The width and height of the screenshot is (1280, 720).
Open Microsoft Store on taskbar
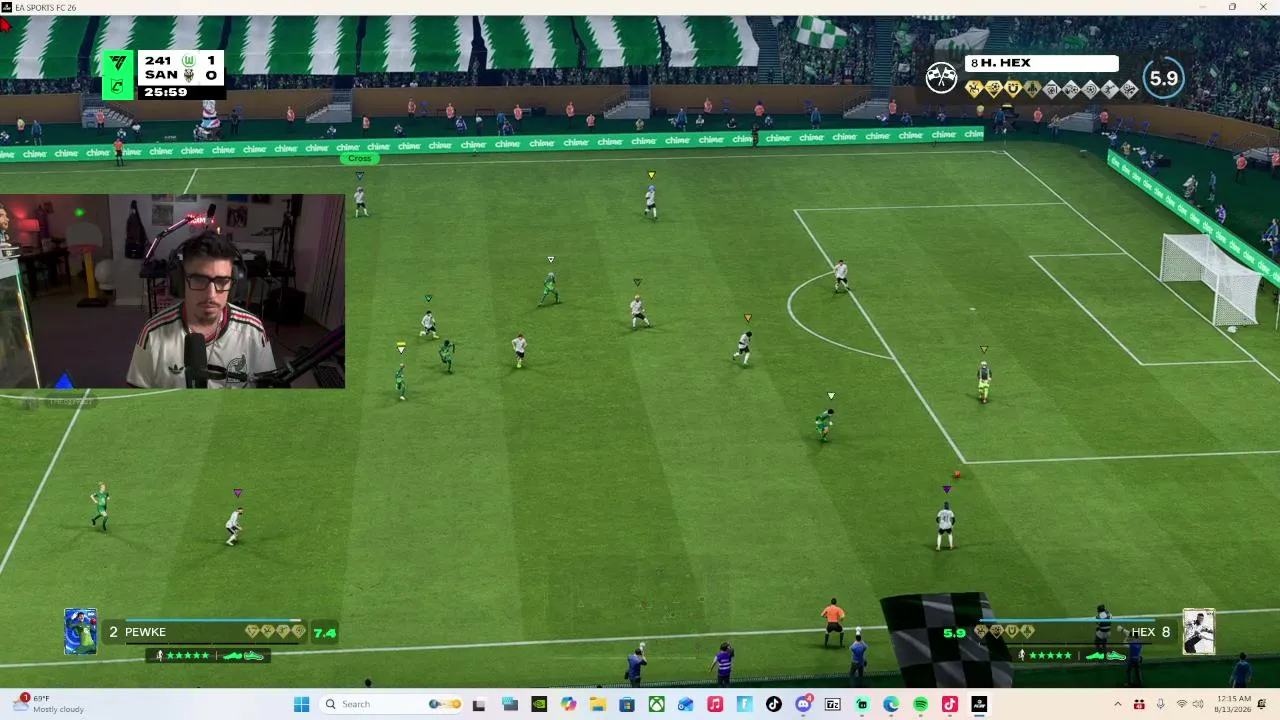(627, 704)
